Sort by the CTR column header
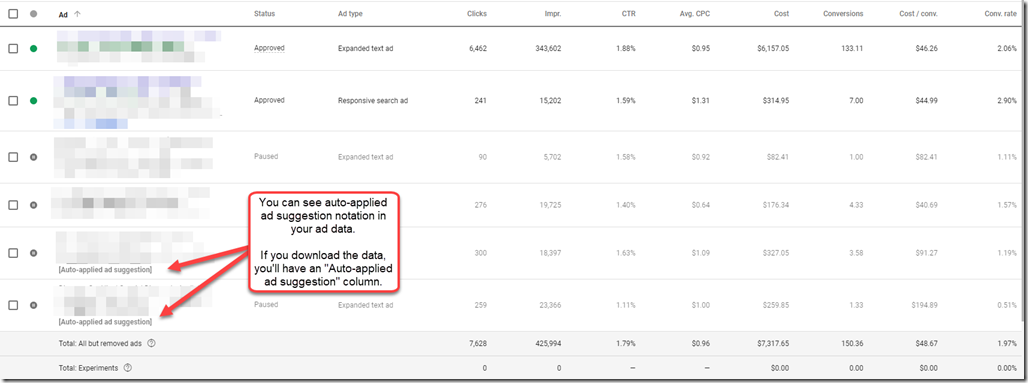This screenshot has width=1028, height=383. [629, 14]
